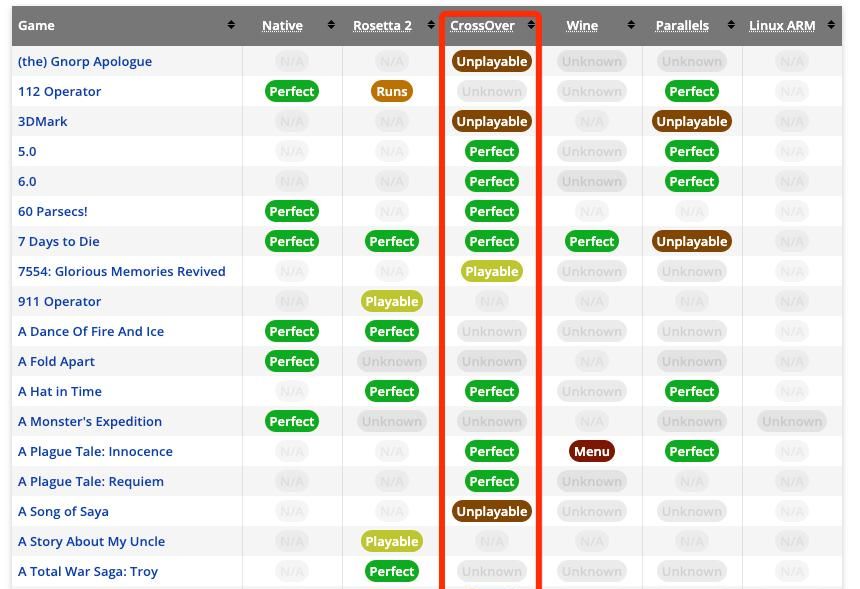Click CrossOver Perfect badge for 5.0
Screen dimensions: 860x589
(492, 151)
